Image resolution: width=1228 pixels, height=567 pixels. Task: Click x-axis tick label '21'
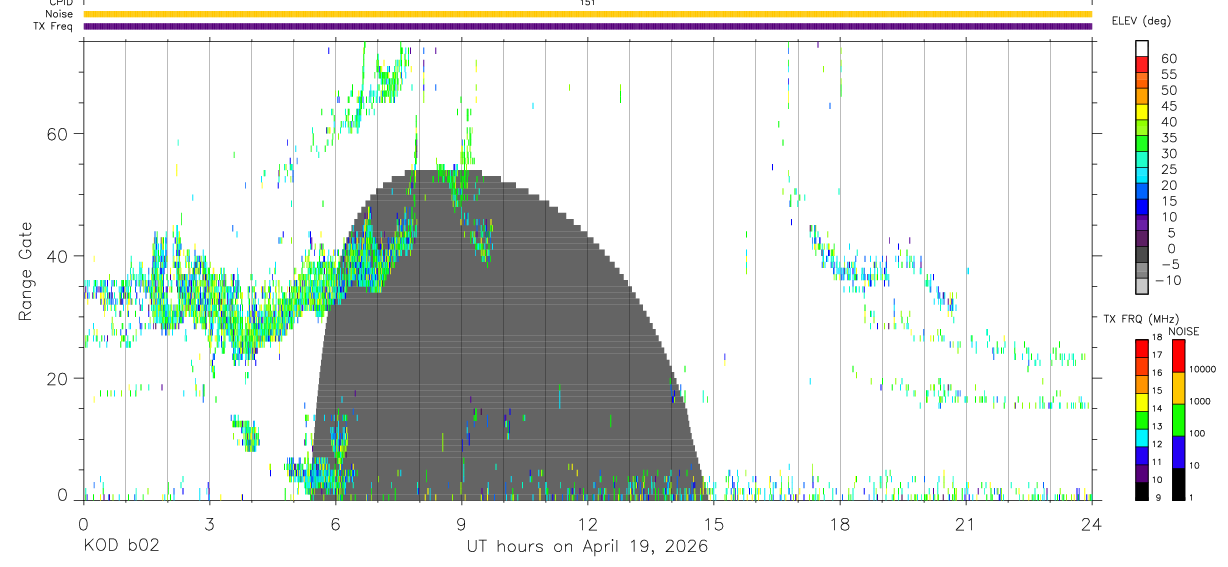(x=965, y=523)
